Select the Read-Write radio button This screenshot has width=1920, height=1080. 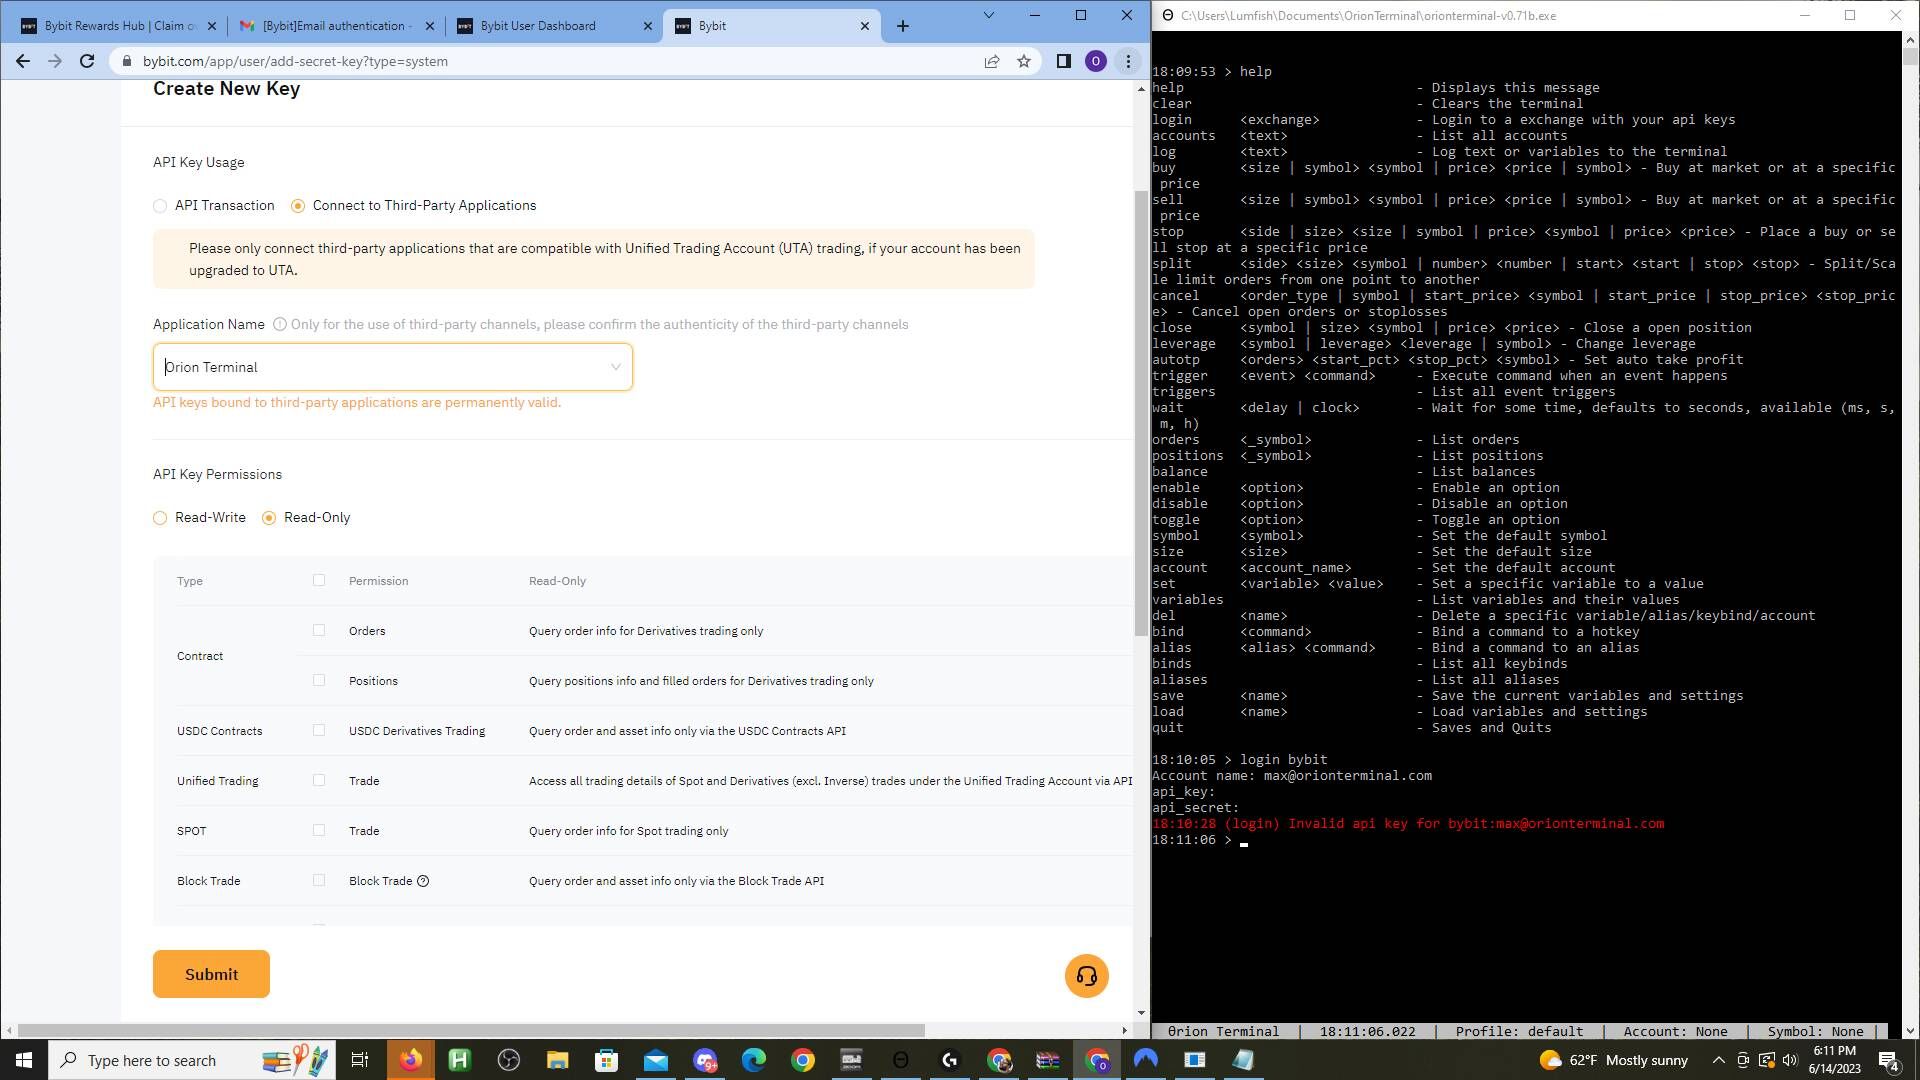pyautogui.click(x=160, y=518)
